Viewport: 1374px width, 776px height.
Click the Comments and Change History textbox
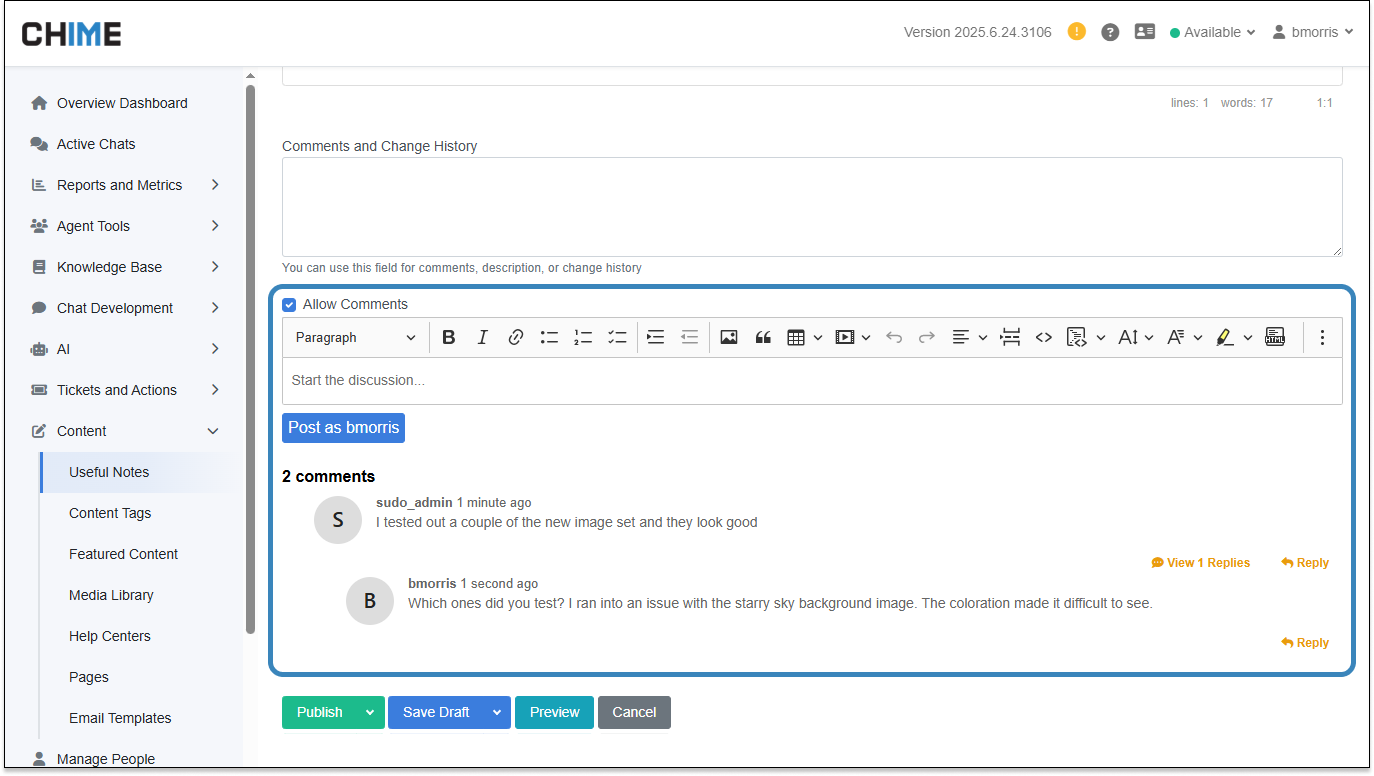coord(812,207)
